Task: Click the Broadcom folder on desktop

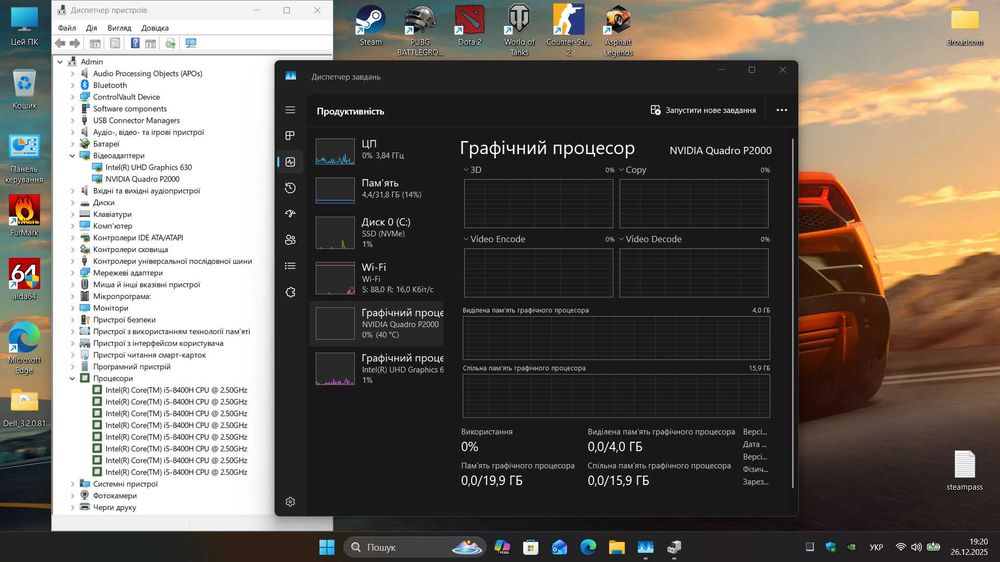Action: [964, 27]
